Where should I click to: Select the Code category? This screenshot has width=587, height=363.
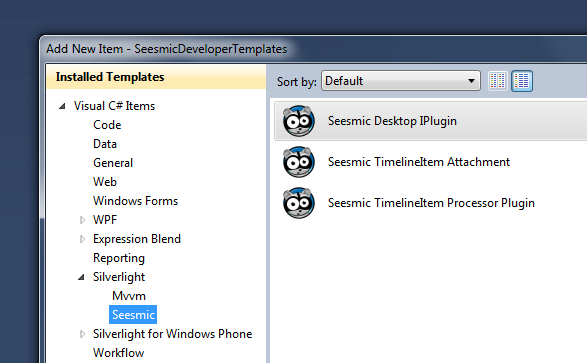[107, 125]
